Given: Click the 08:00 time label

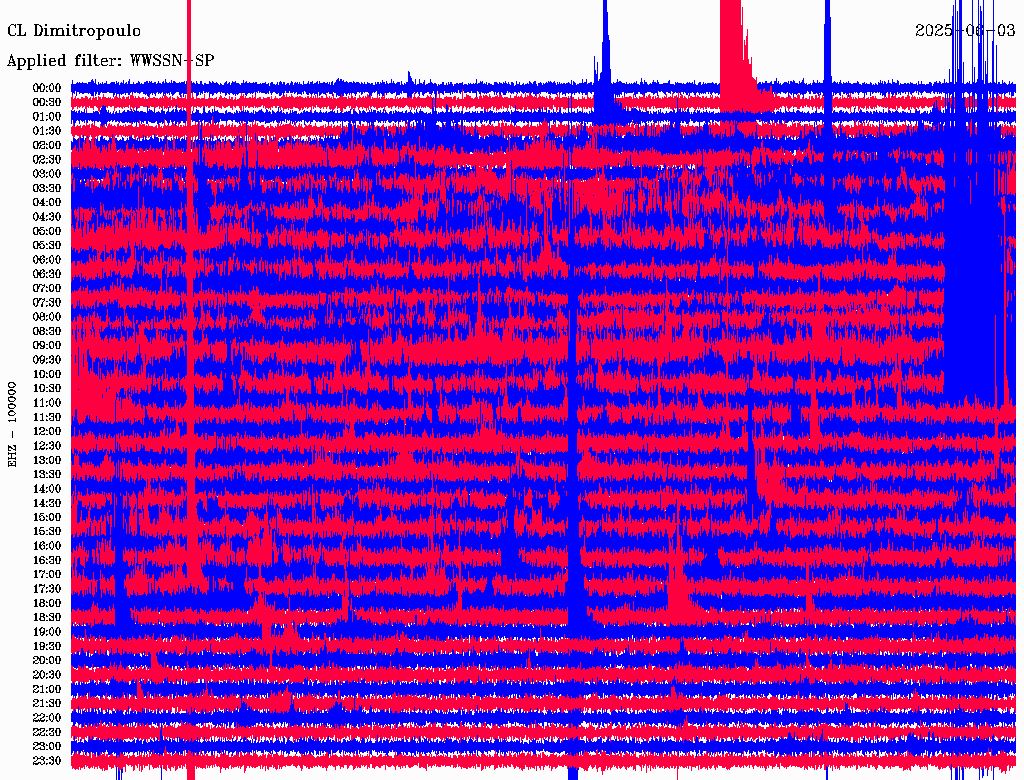Looking at the screenshot, I should coord(47,317).
